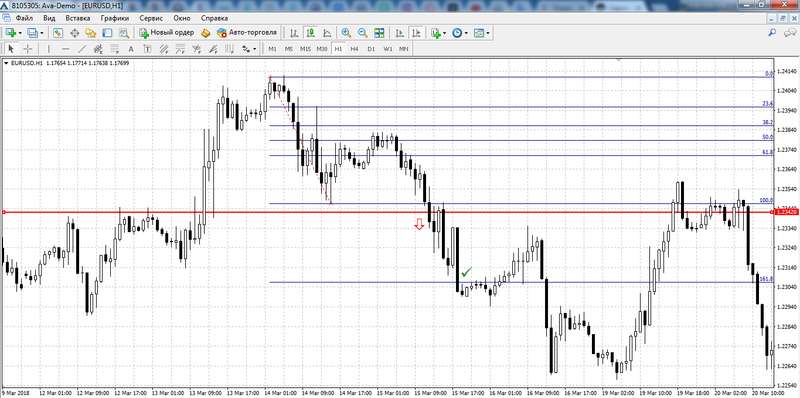Open the Вставка menu
The width and height of the screenshot is (800, 398).
point(78,18)
